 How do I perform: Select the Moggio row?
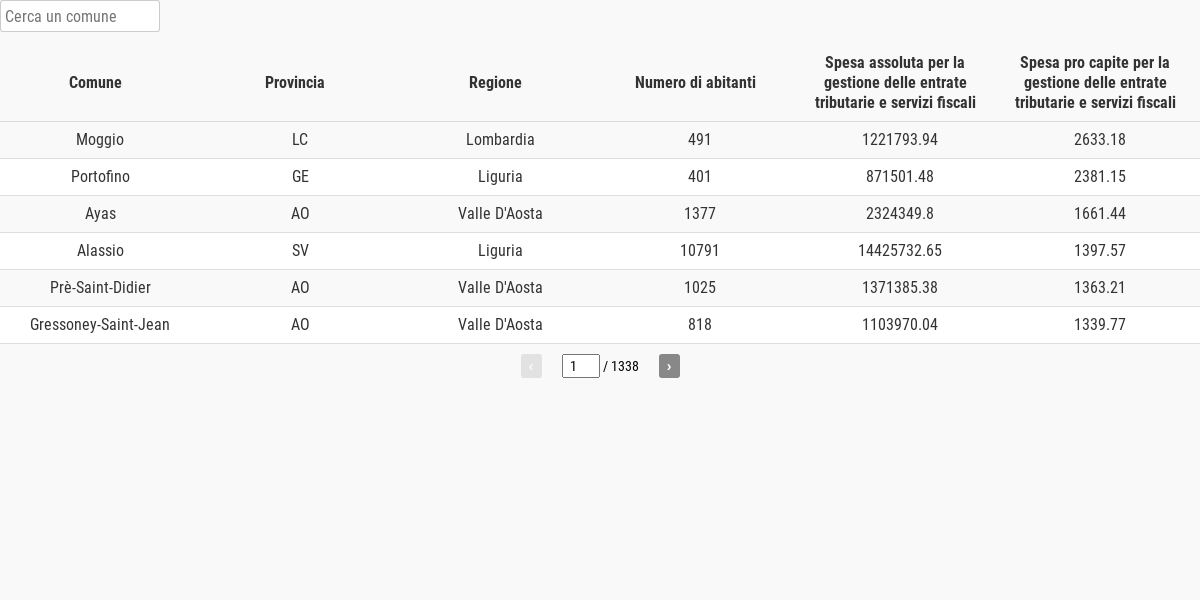click(600, 140)
